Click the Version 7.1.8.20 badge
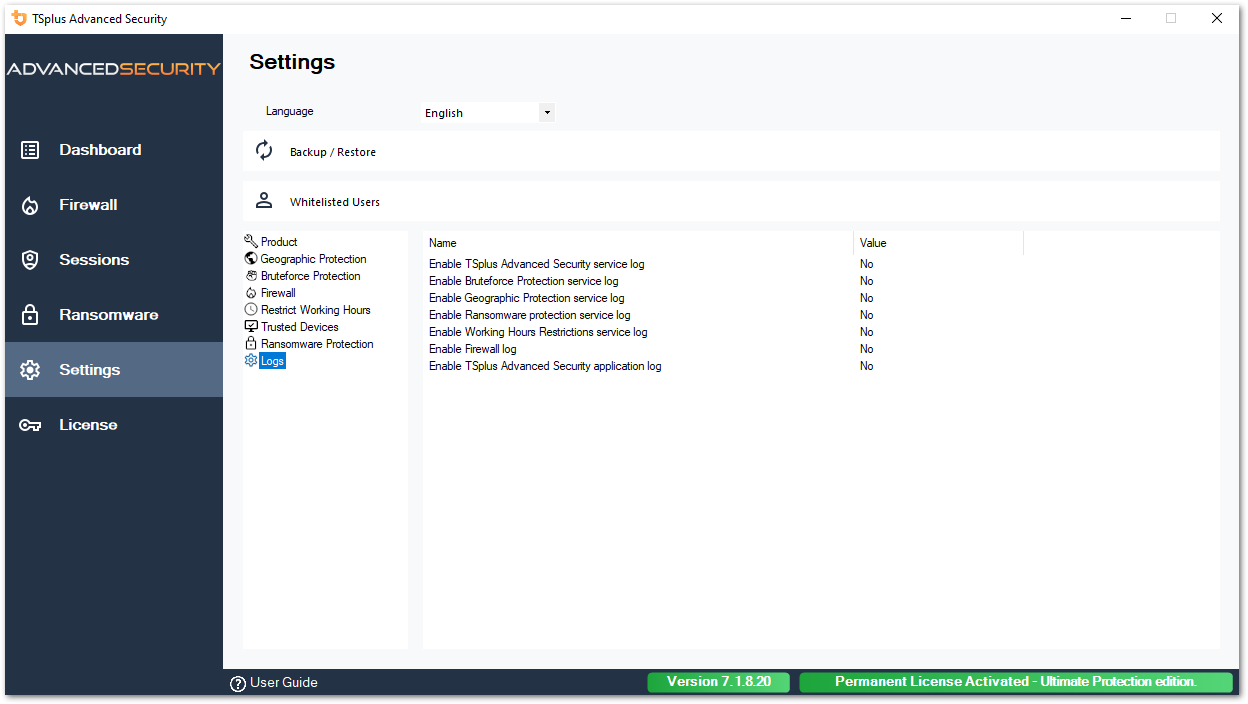 pos(718,681)
